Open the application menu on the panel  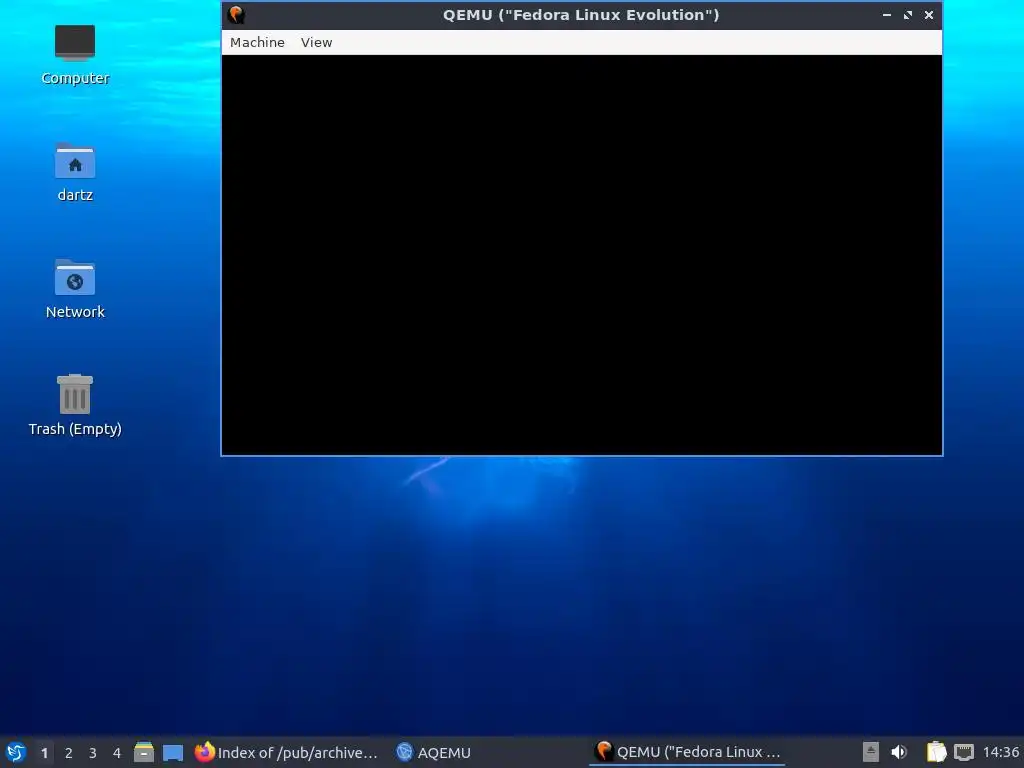[x=16, y=752]
